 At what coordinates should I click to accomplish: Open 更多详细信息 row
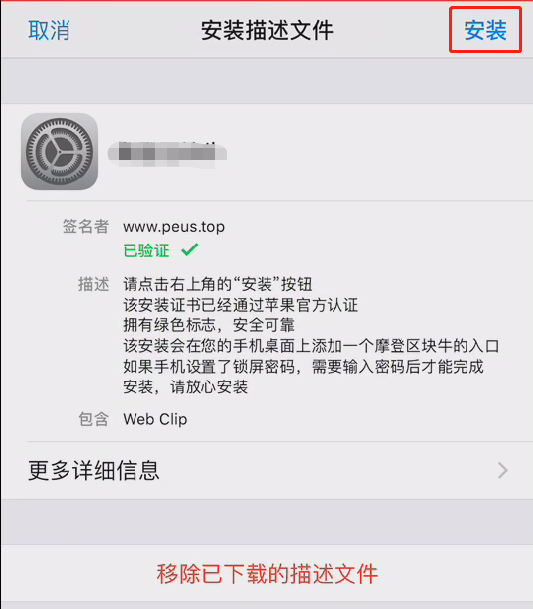pos(266,470)
